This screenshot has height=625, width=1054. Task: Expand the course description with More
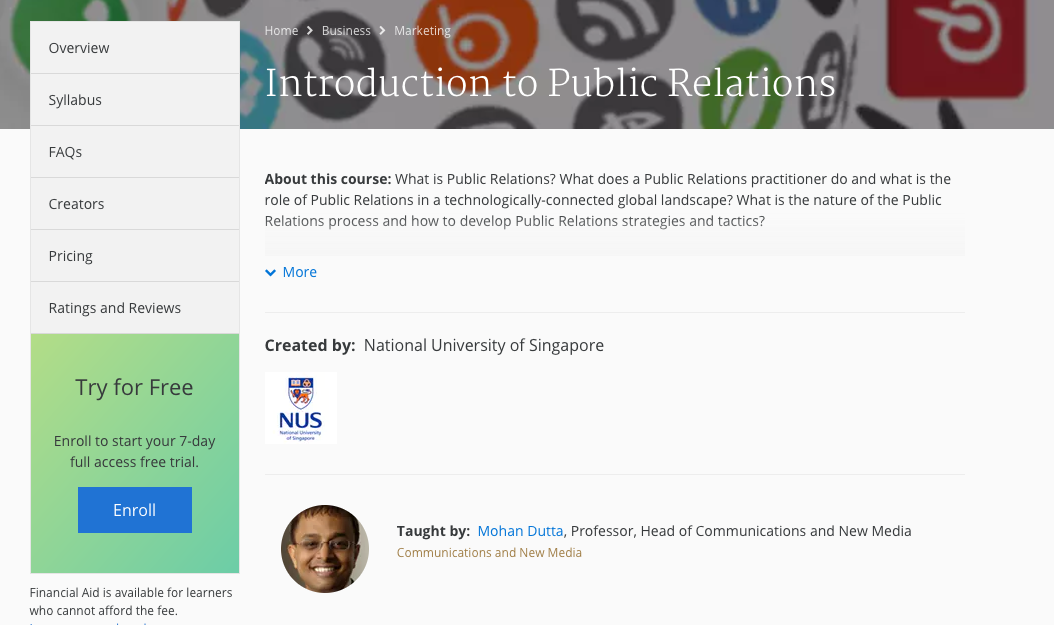click(x=299, y=272)
